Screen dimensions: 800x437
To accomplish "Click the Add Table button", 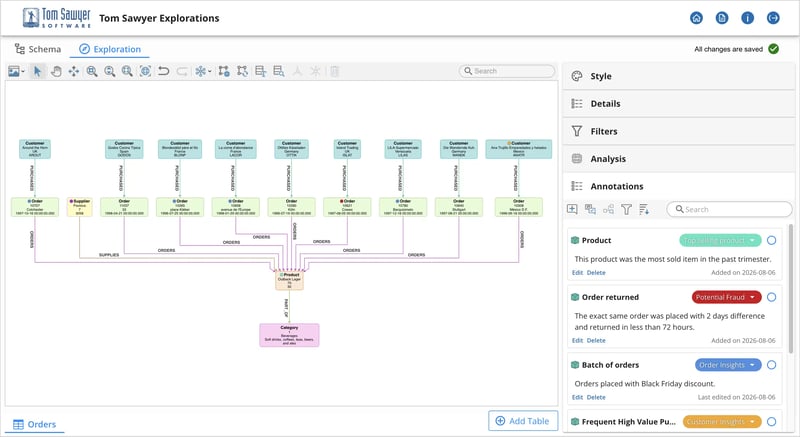I will coord(523,421).
